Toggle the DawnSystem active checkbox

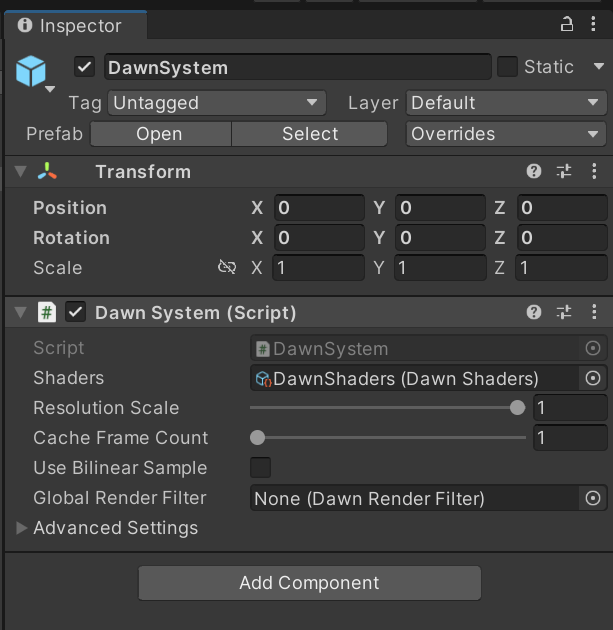coord(85,67)
